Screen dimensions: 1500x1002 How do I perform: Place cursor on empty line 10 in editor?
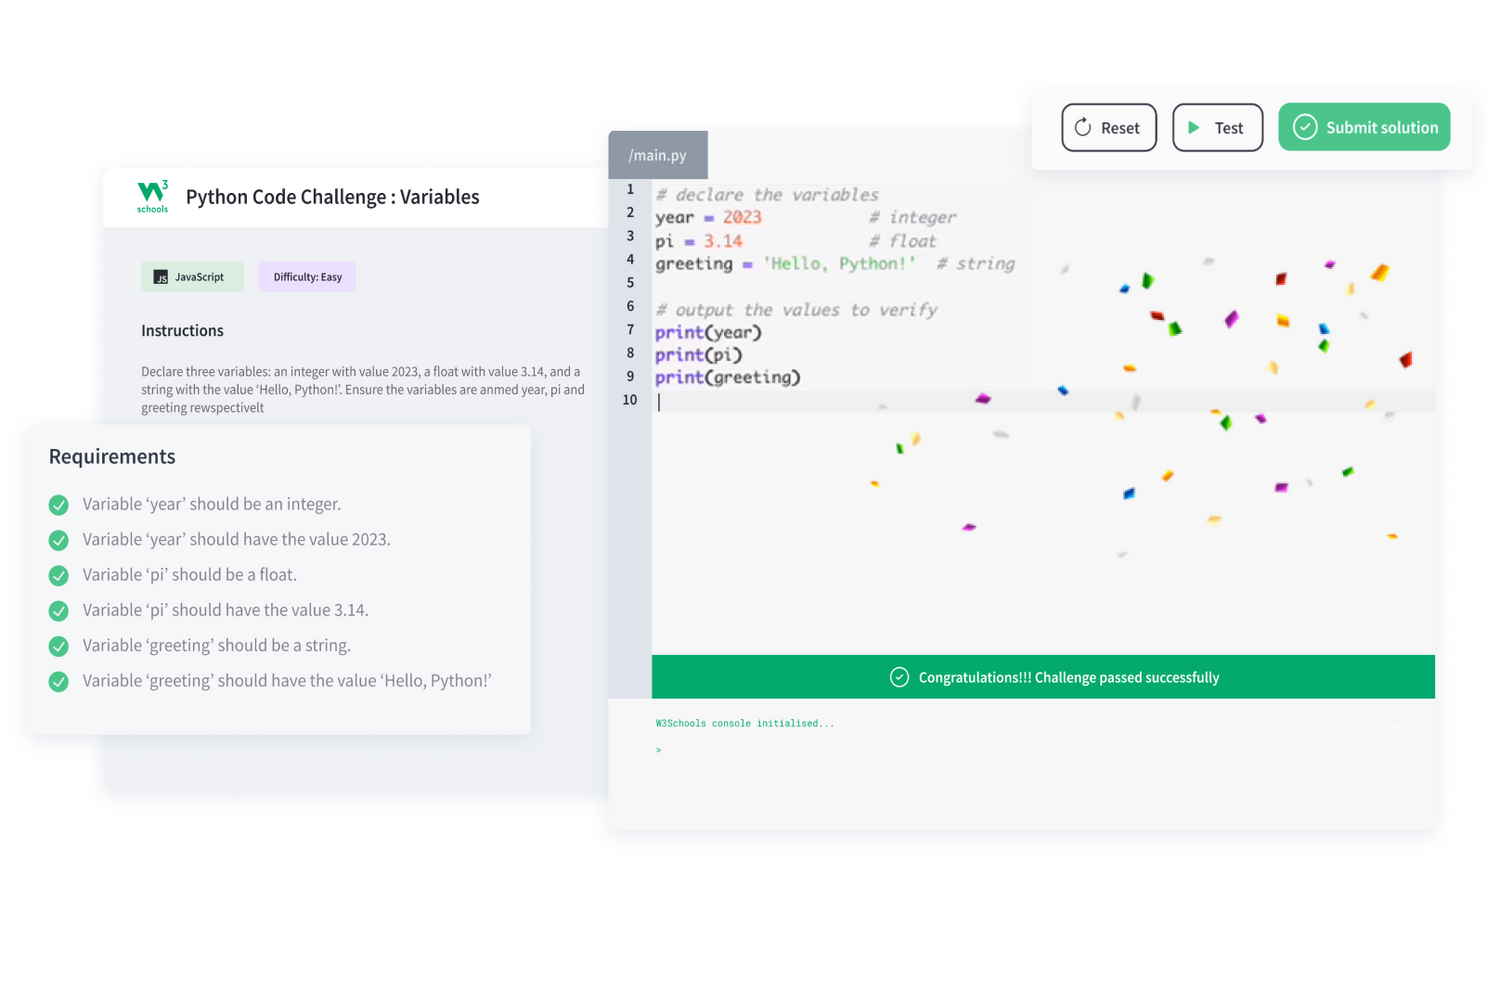tap(900, 401)
